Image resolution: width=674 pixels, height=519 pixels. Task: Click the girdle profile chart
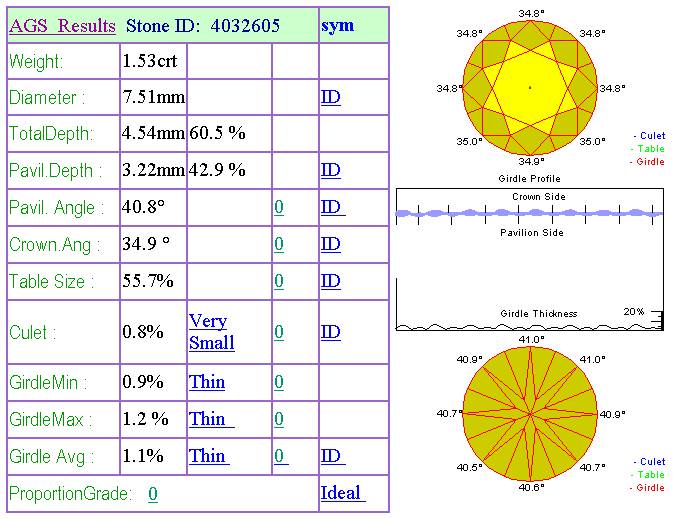530,259
